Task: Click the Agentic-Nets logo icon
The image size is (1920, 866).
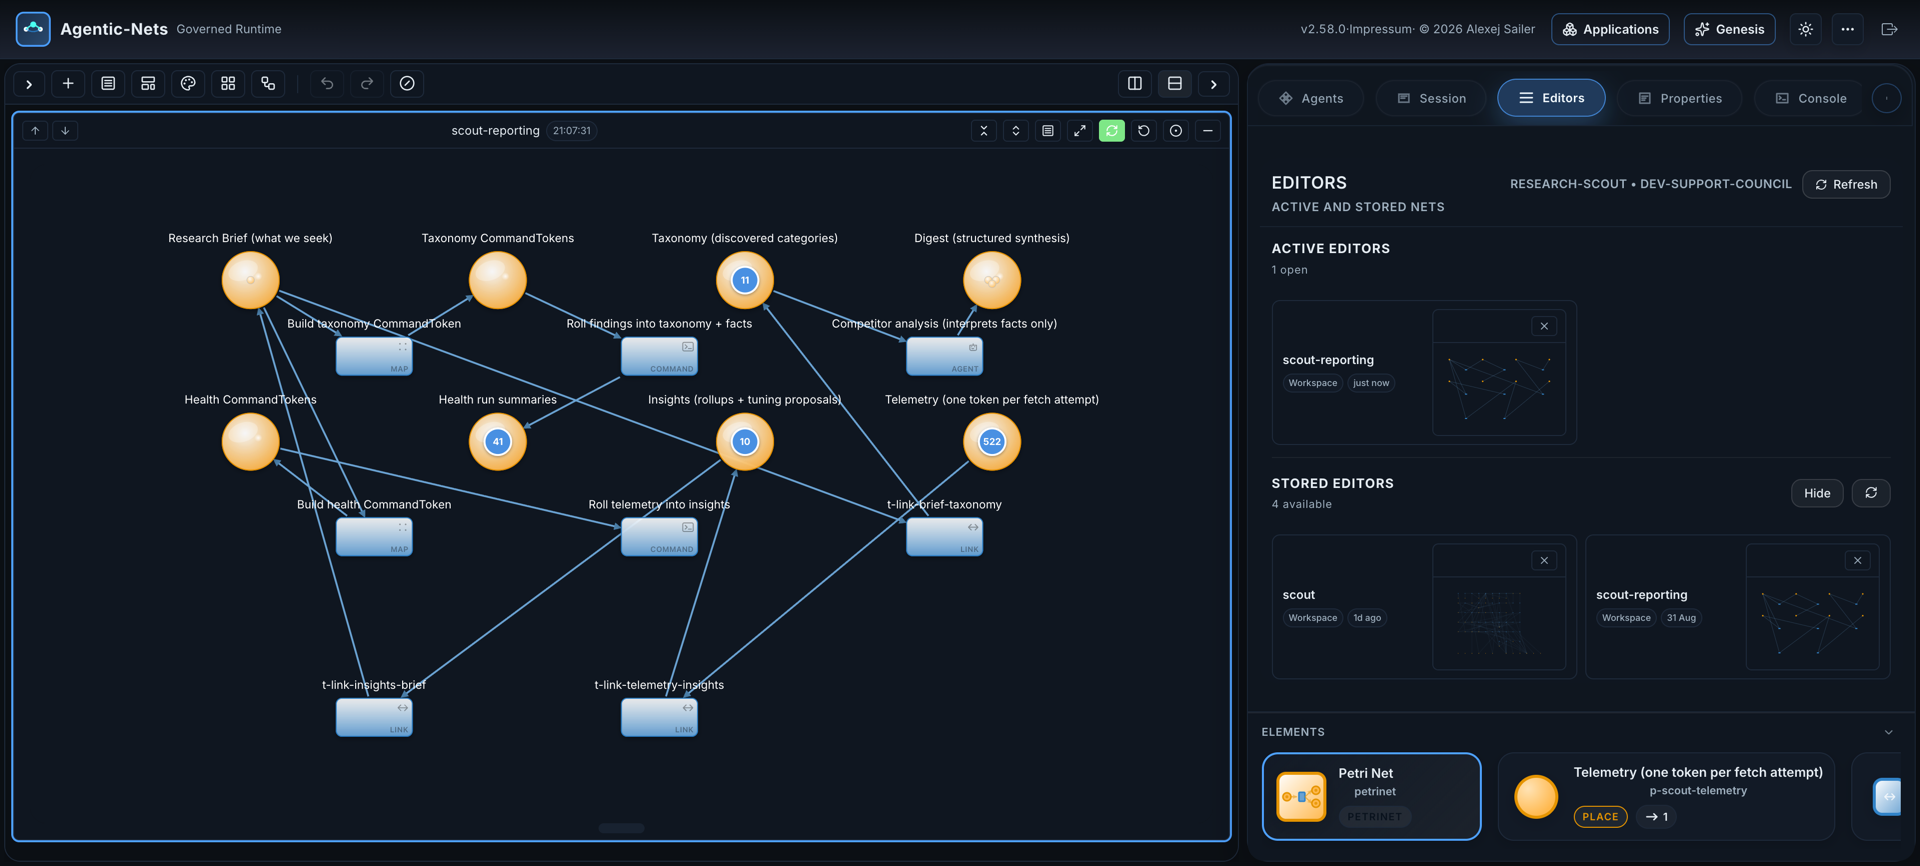Action: [x=33, y=29]
